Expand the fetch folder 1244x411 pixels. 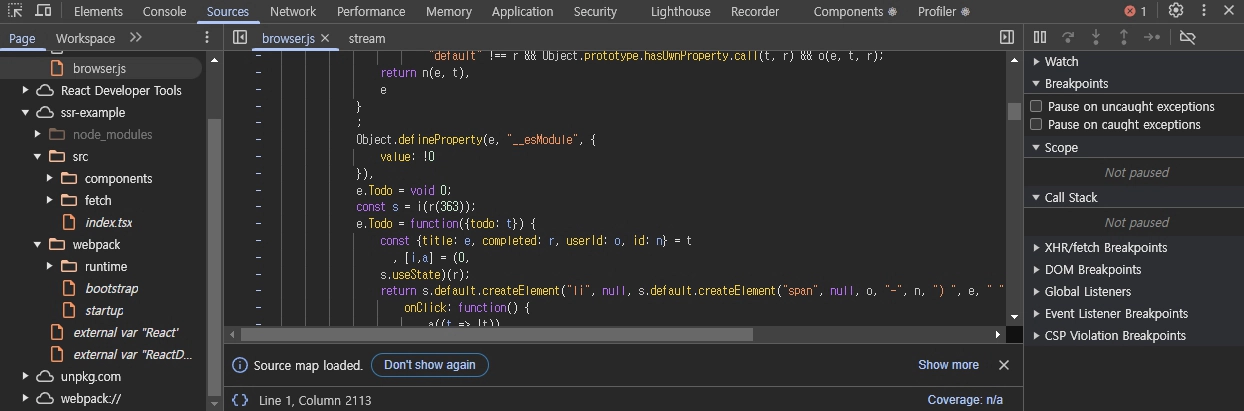point(50,200)
